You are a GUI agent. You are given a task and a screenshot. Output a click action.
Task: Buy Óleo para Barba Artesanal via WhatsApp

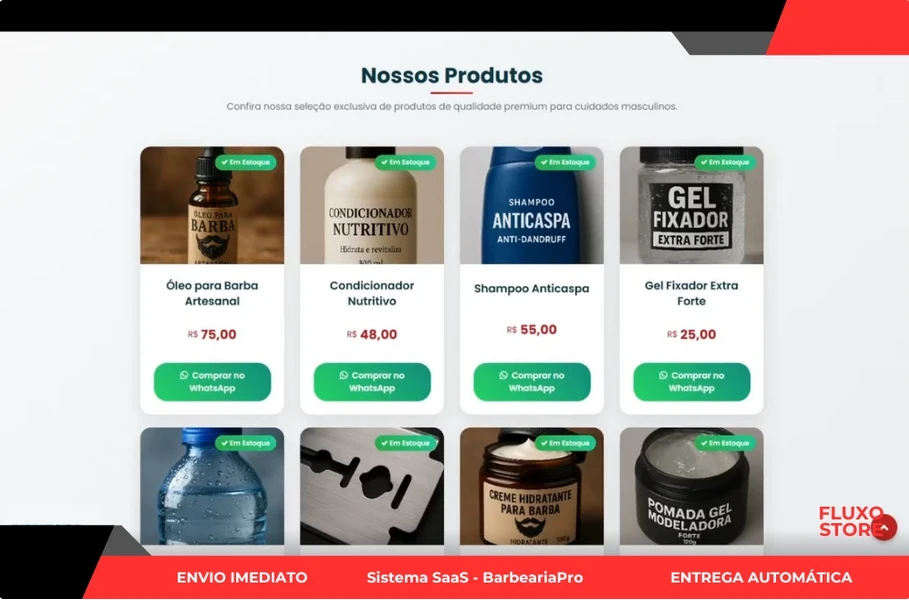coord(212,381)
